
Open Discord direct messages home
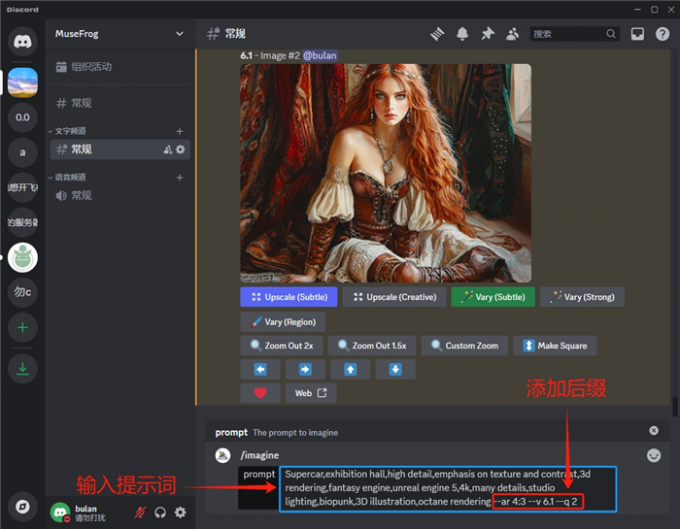click(x=23, y=41)
